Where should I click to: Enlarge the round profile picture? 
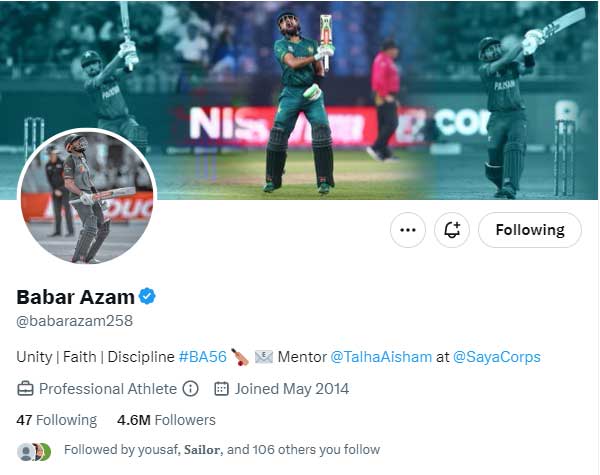(87, 196)
